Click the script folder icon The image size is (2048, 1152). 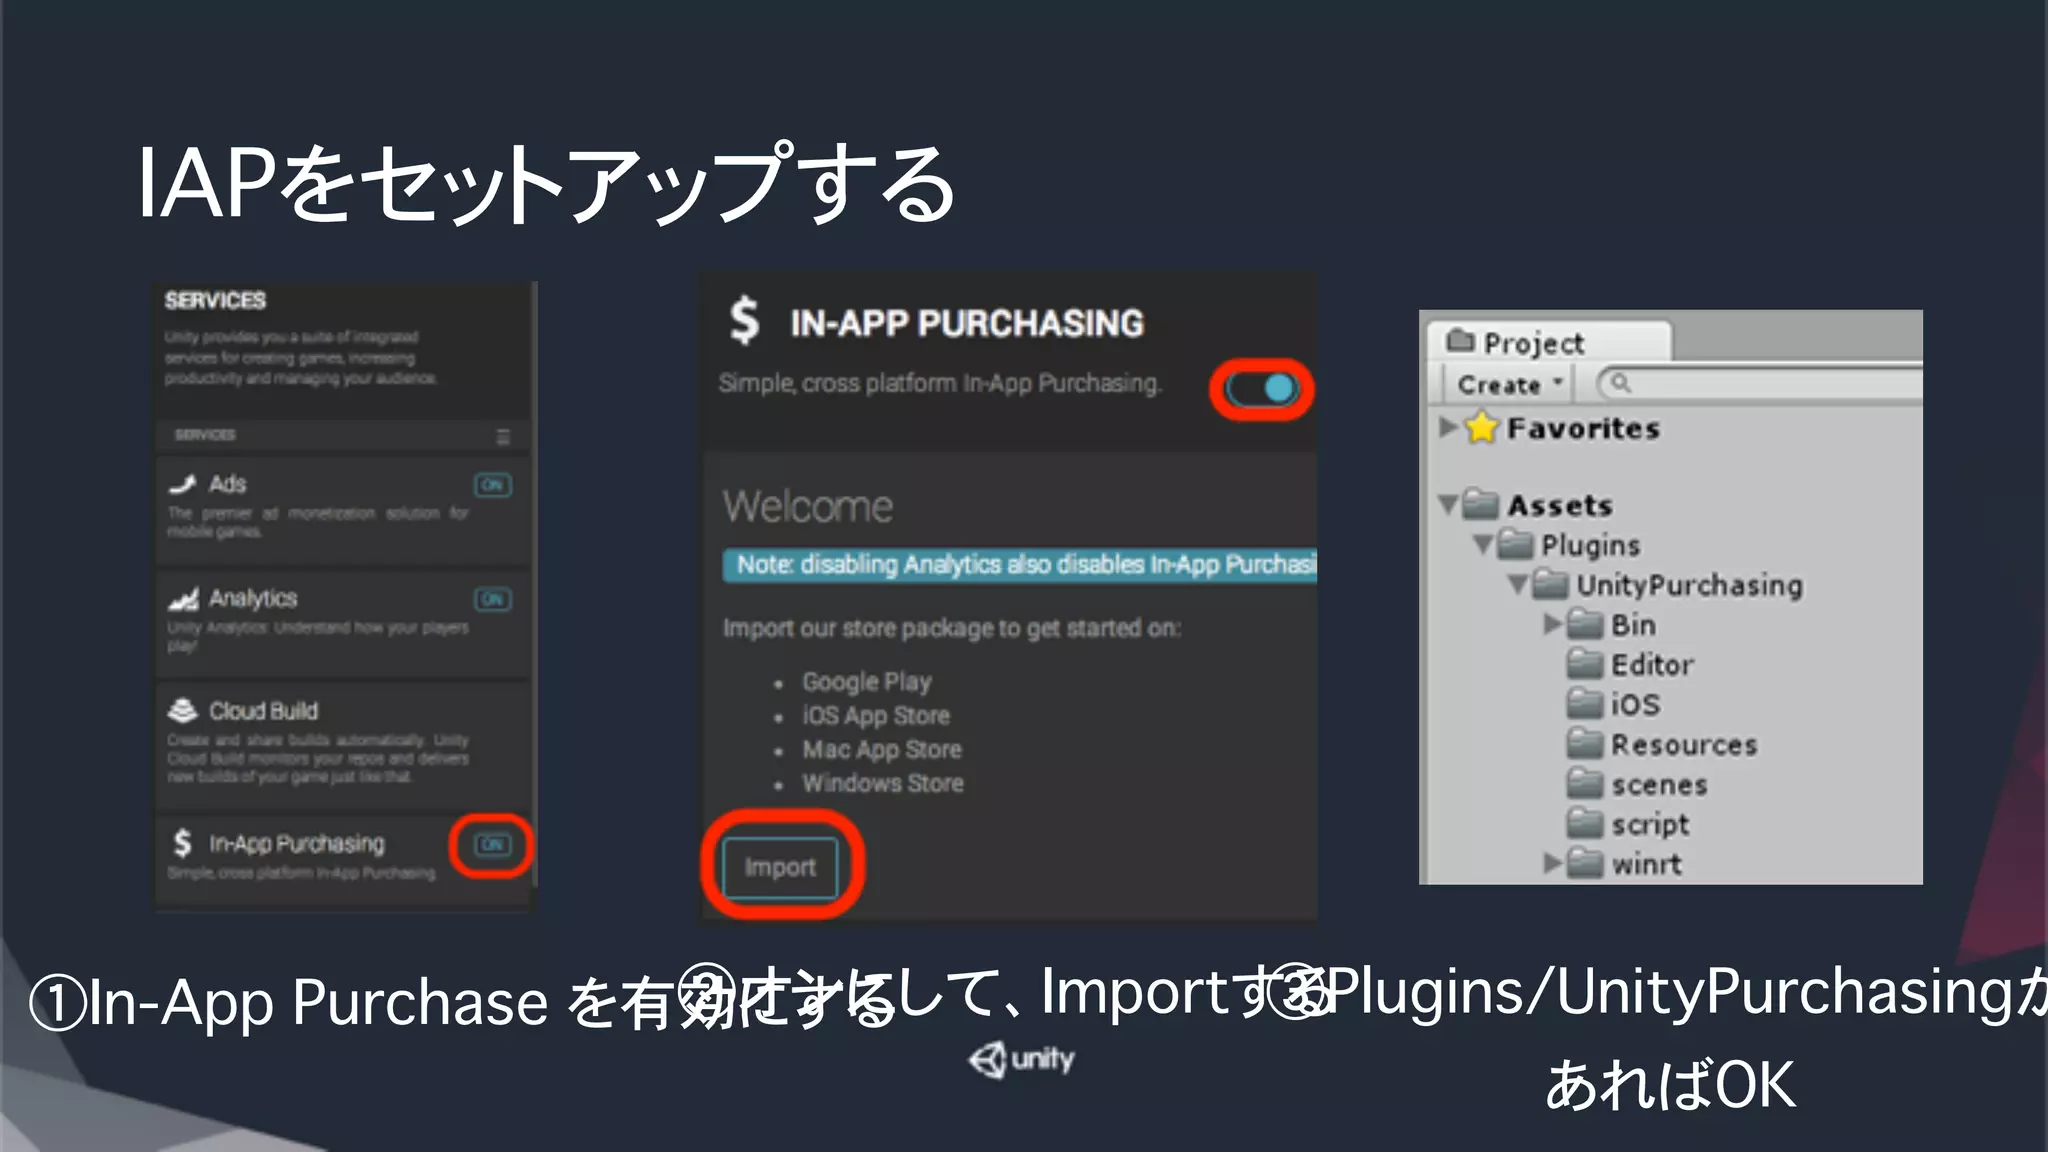point(1585,824)
